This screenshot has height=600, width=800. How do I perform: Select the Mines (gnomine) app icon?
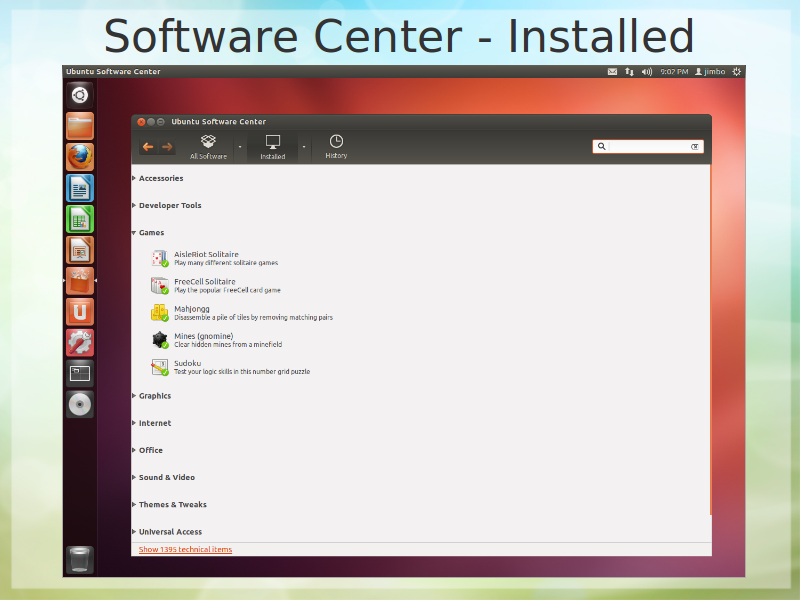point(160,340)
